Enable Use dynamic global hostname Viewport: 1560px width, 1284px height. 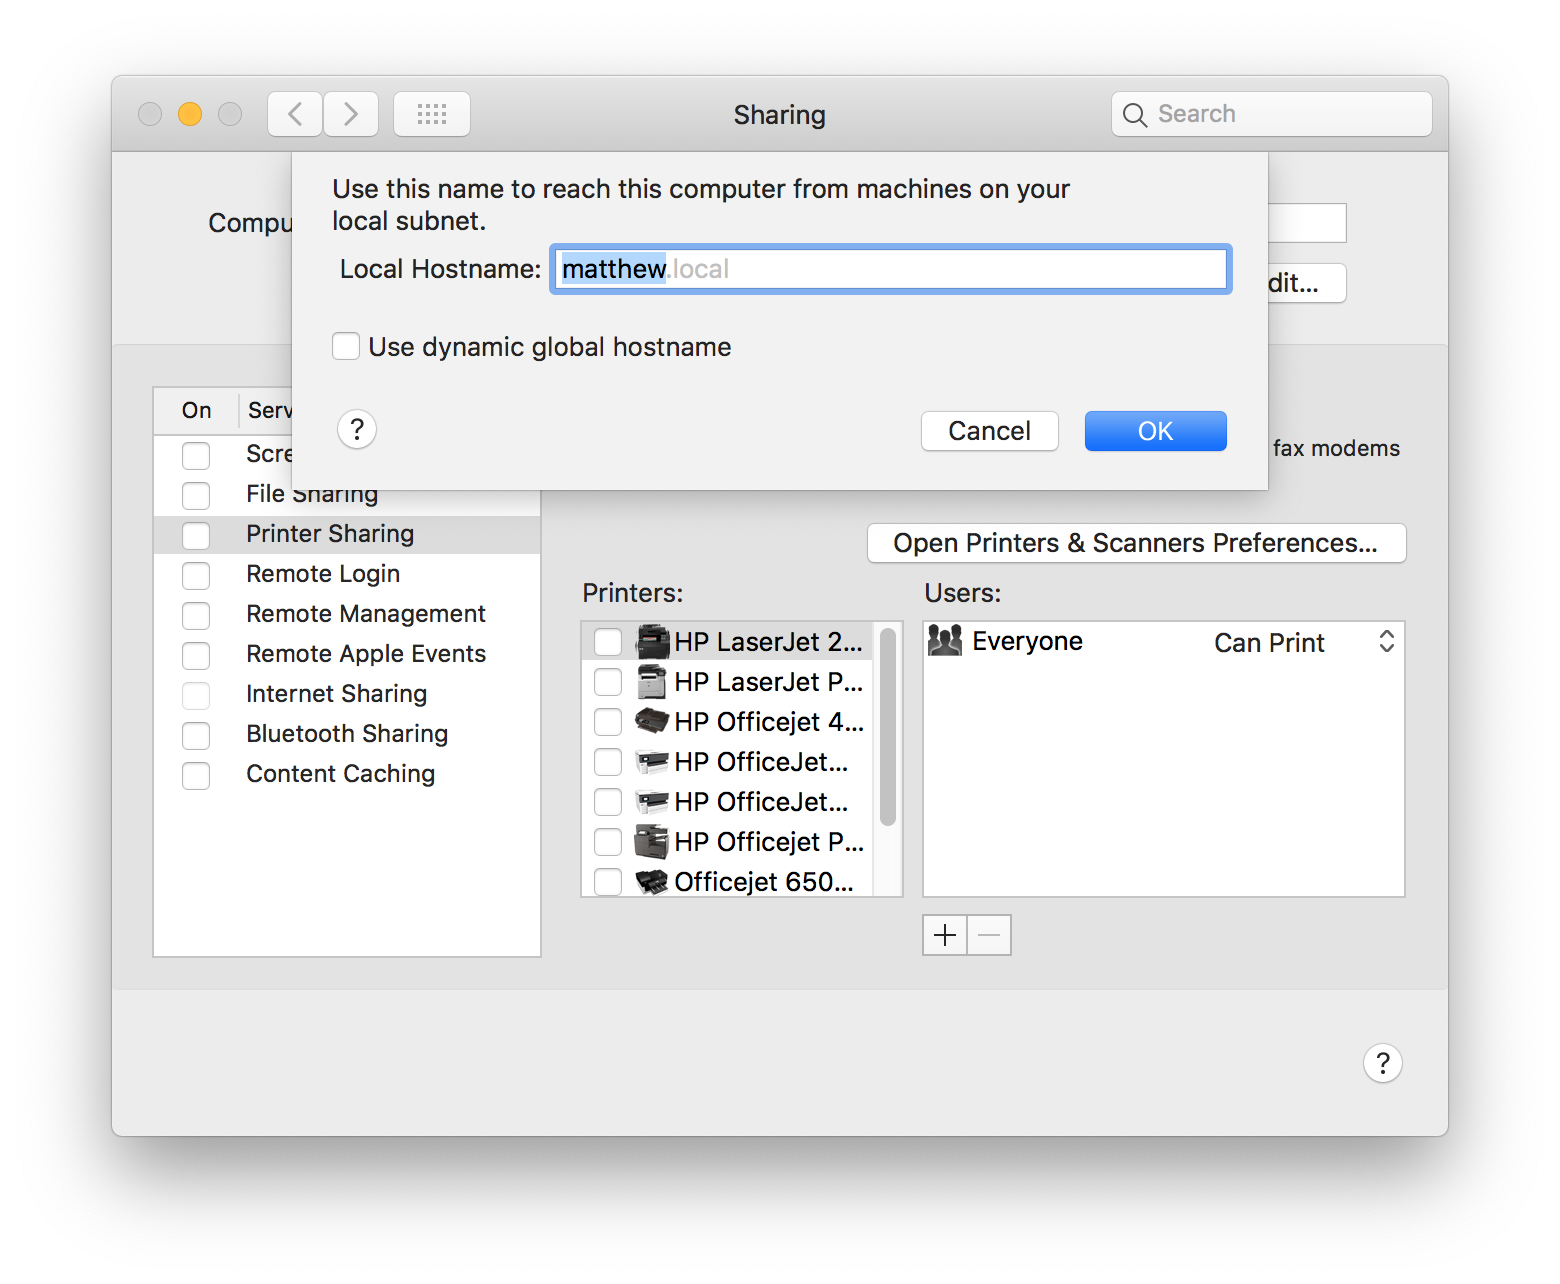[x=346, y=347]
